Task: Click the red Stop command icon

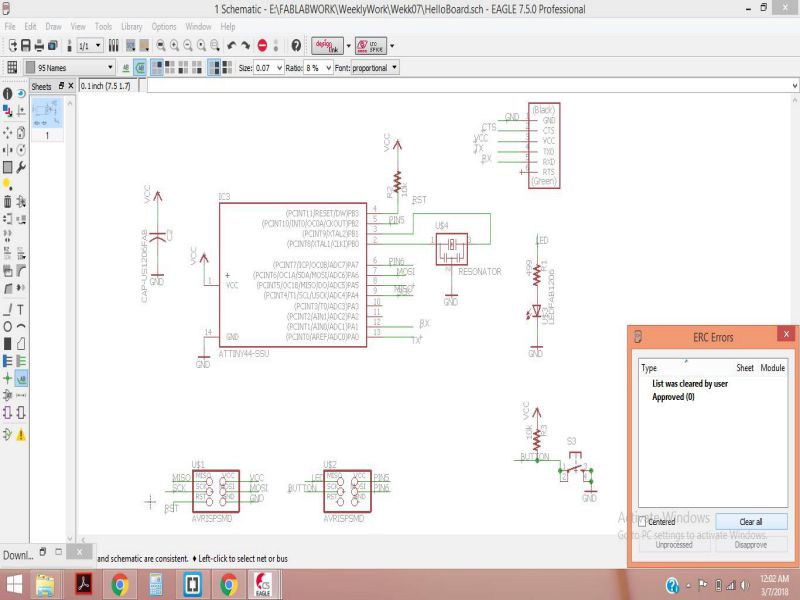Action: [262, 45]
